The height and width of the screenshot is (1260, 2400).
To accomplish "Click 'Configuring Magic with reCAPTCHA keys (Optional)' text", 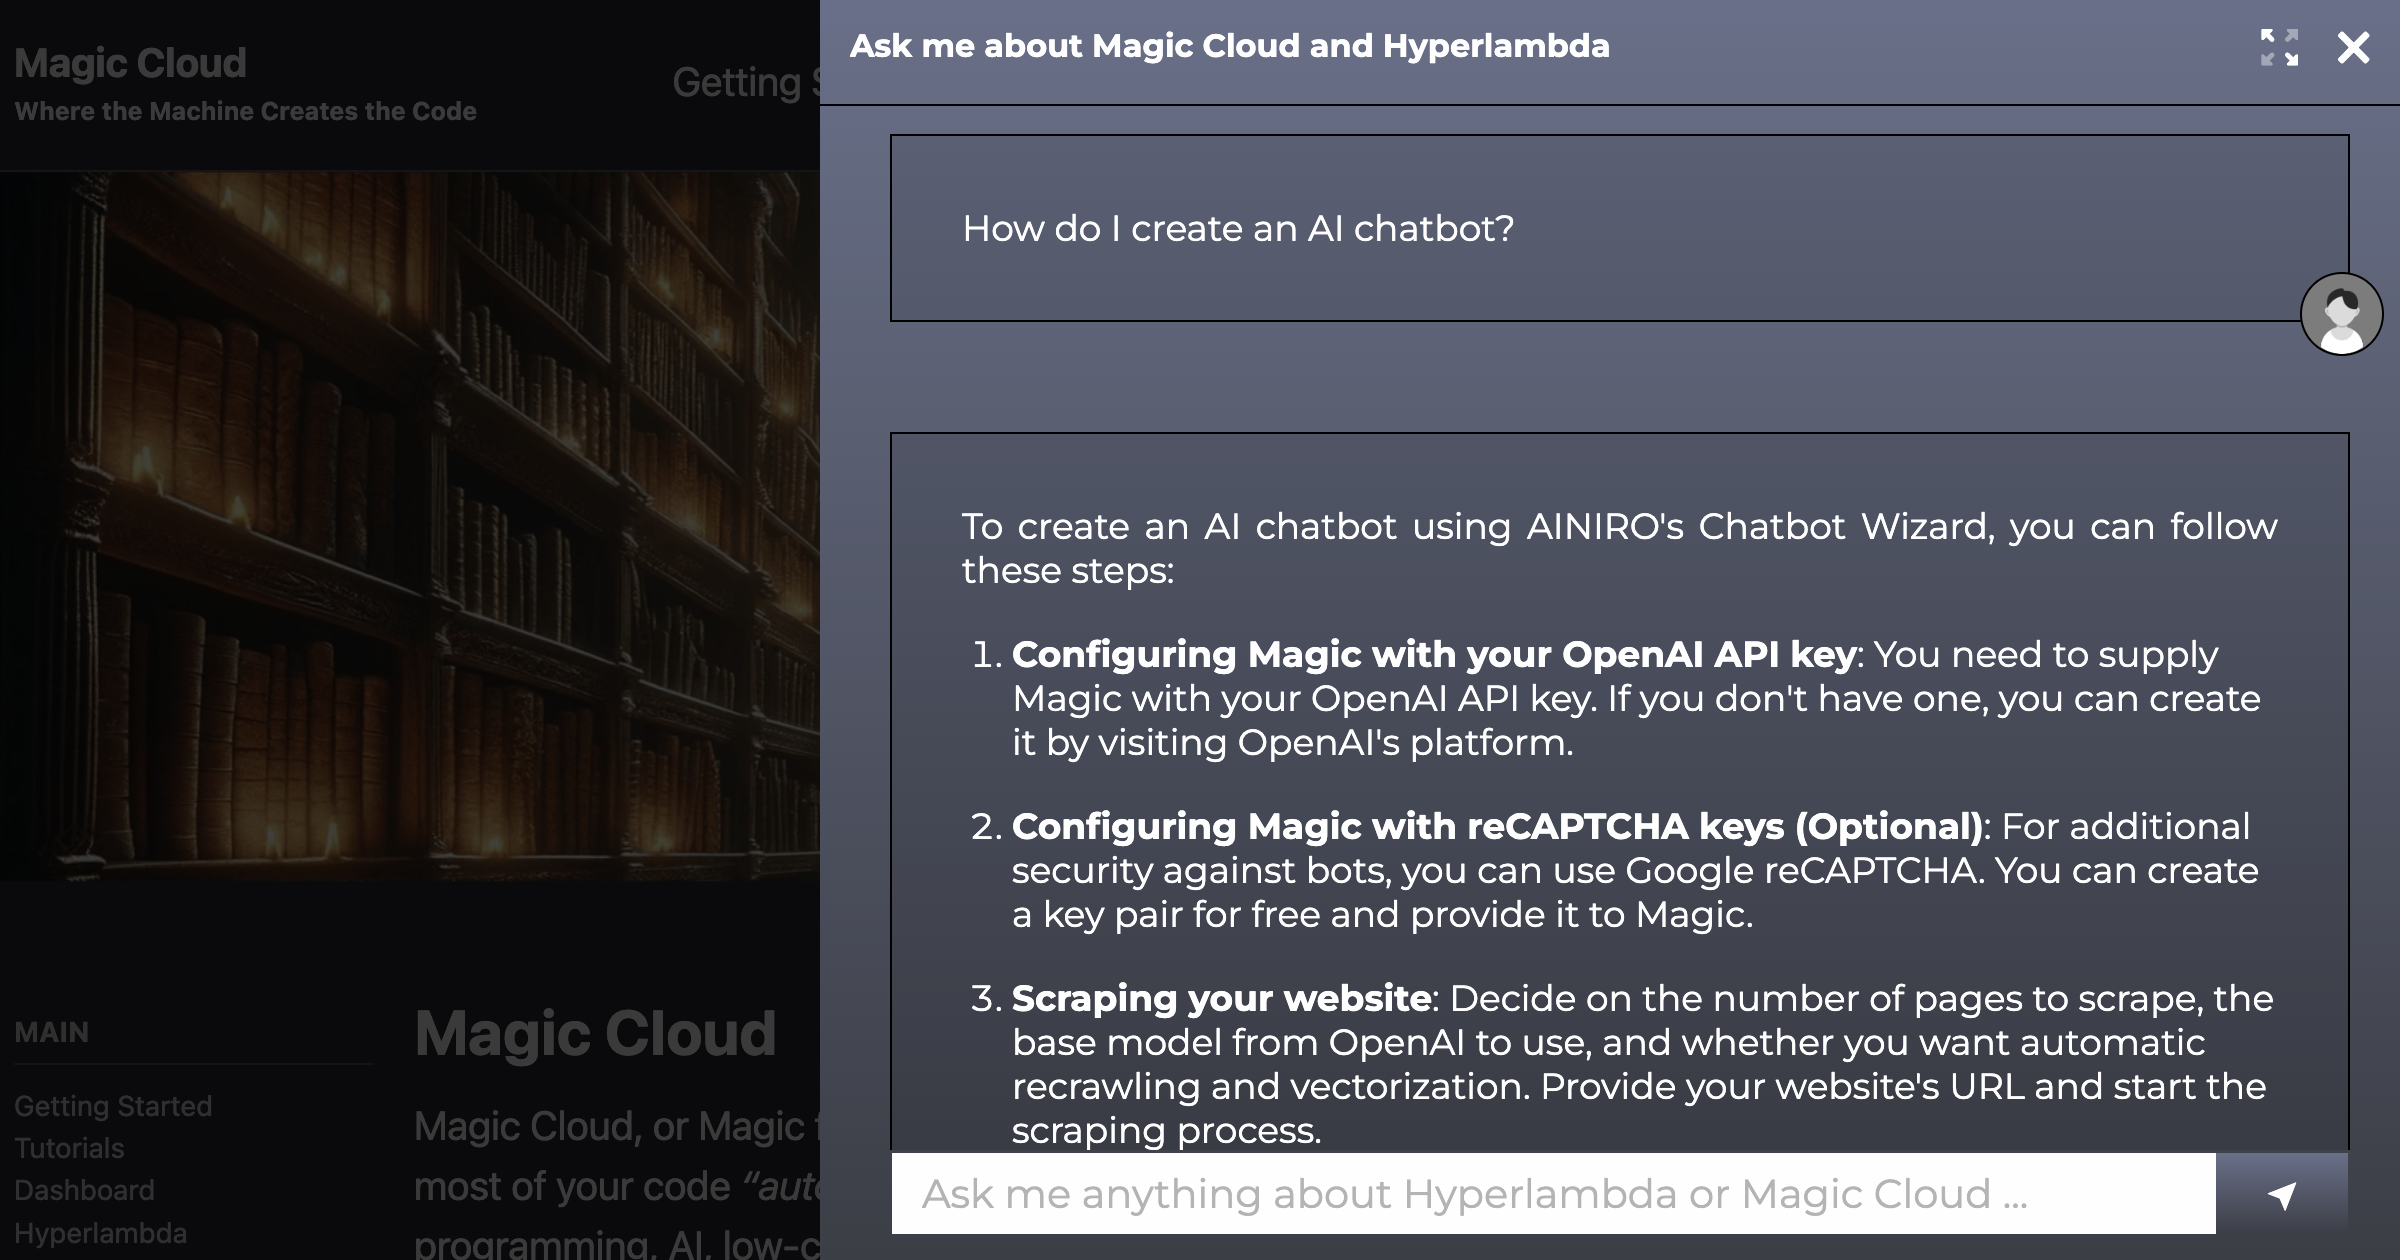I will click(1498, 827).
